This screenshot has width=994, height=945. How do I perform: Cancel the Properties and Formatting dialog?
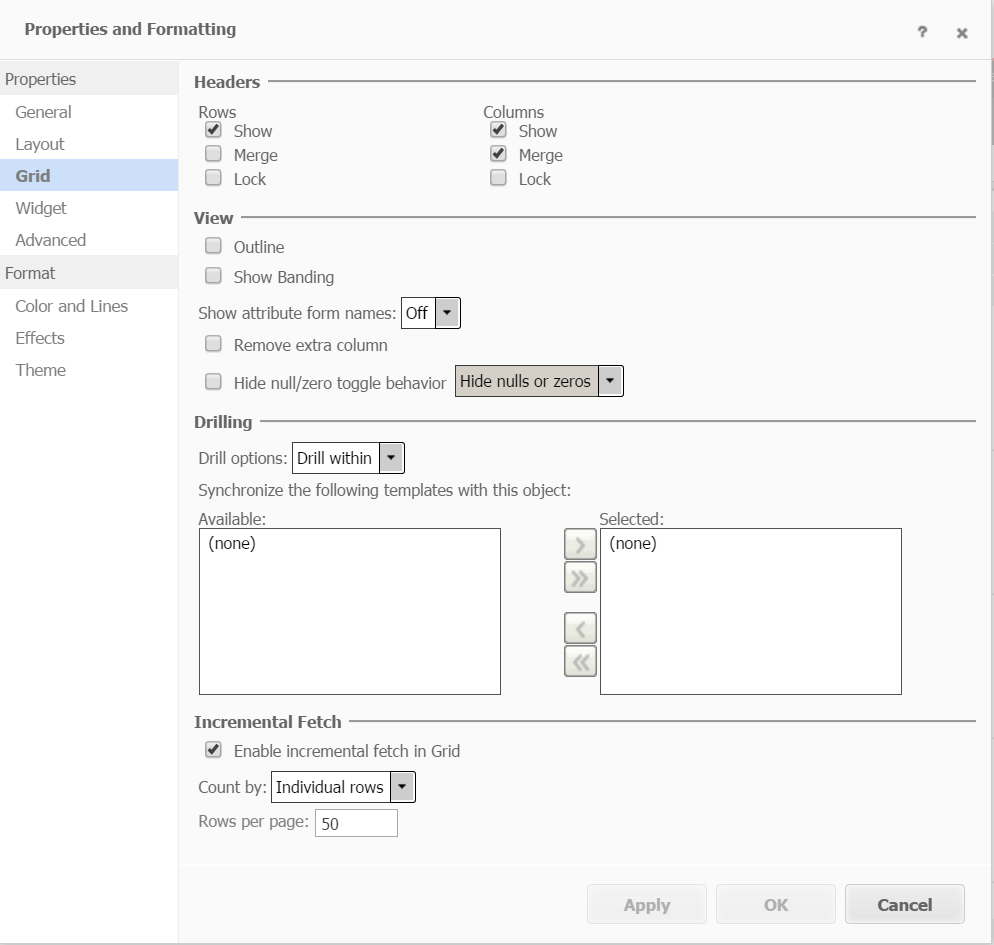[904, 904]
